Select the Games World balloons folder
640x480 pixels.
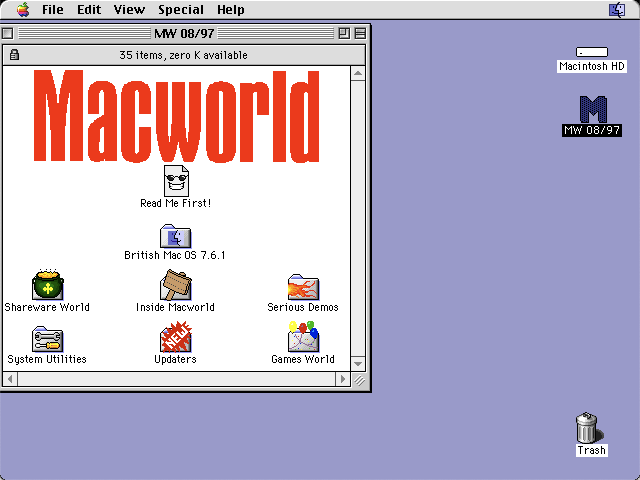[x=303, y=337]
